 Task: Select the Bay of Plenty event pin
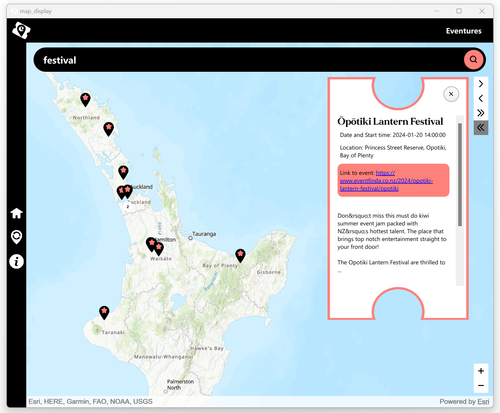pos(240,255)
